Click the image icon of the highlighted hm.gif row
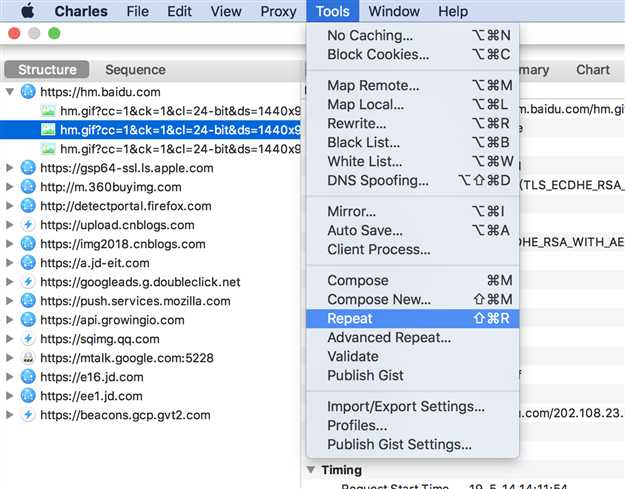 point(48,130)
